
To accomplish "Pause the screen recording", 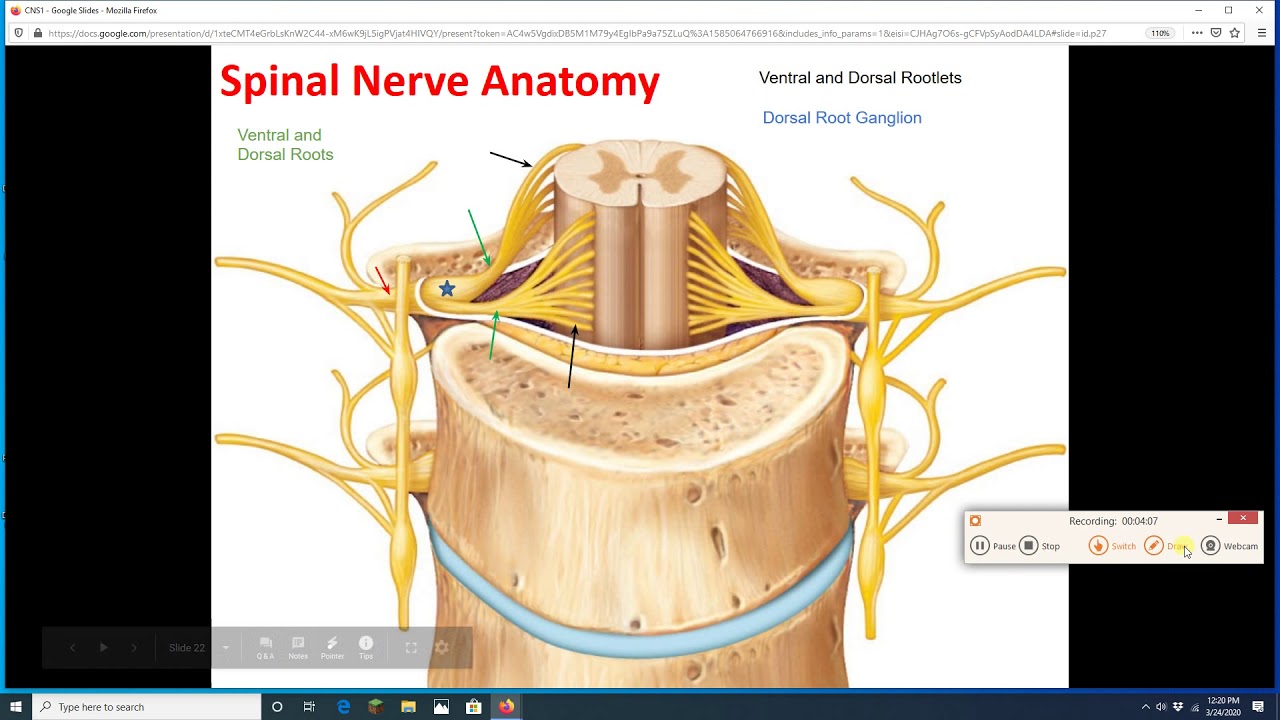I will click(x=992, y=546).
